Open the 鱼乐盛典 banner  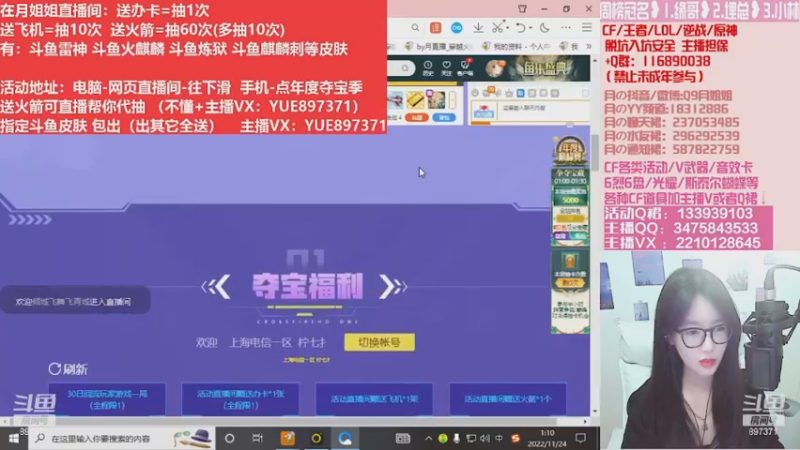(x=547, y=68)
